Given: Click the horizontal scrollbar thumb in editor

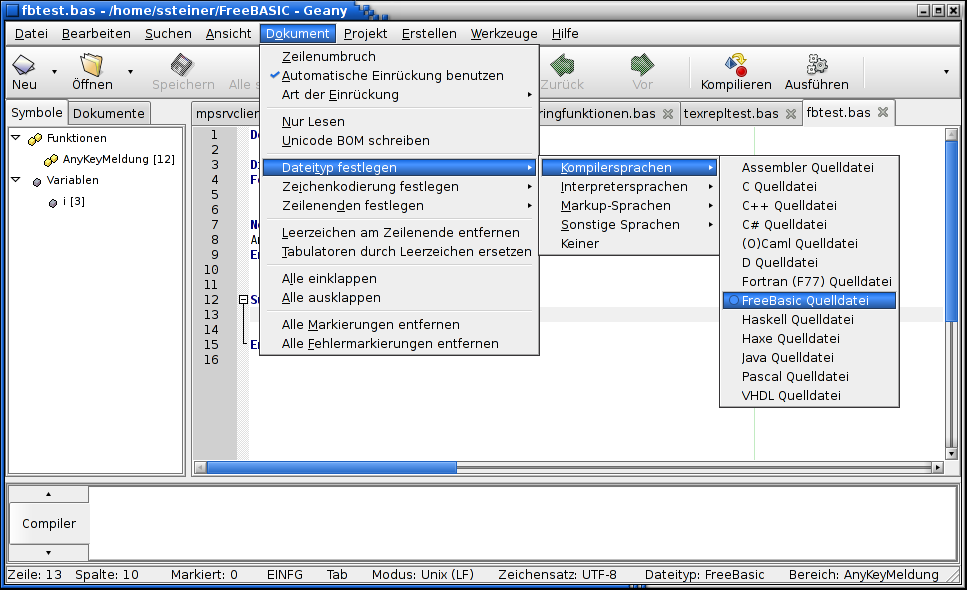Looking at the screenshot, I should pos(332,468).
